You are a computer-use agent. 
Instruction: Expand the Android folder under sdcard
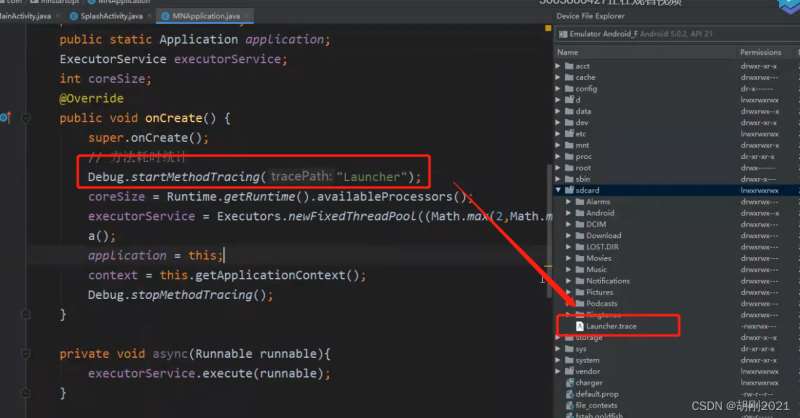tap(568, 212)
